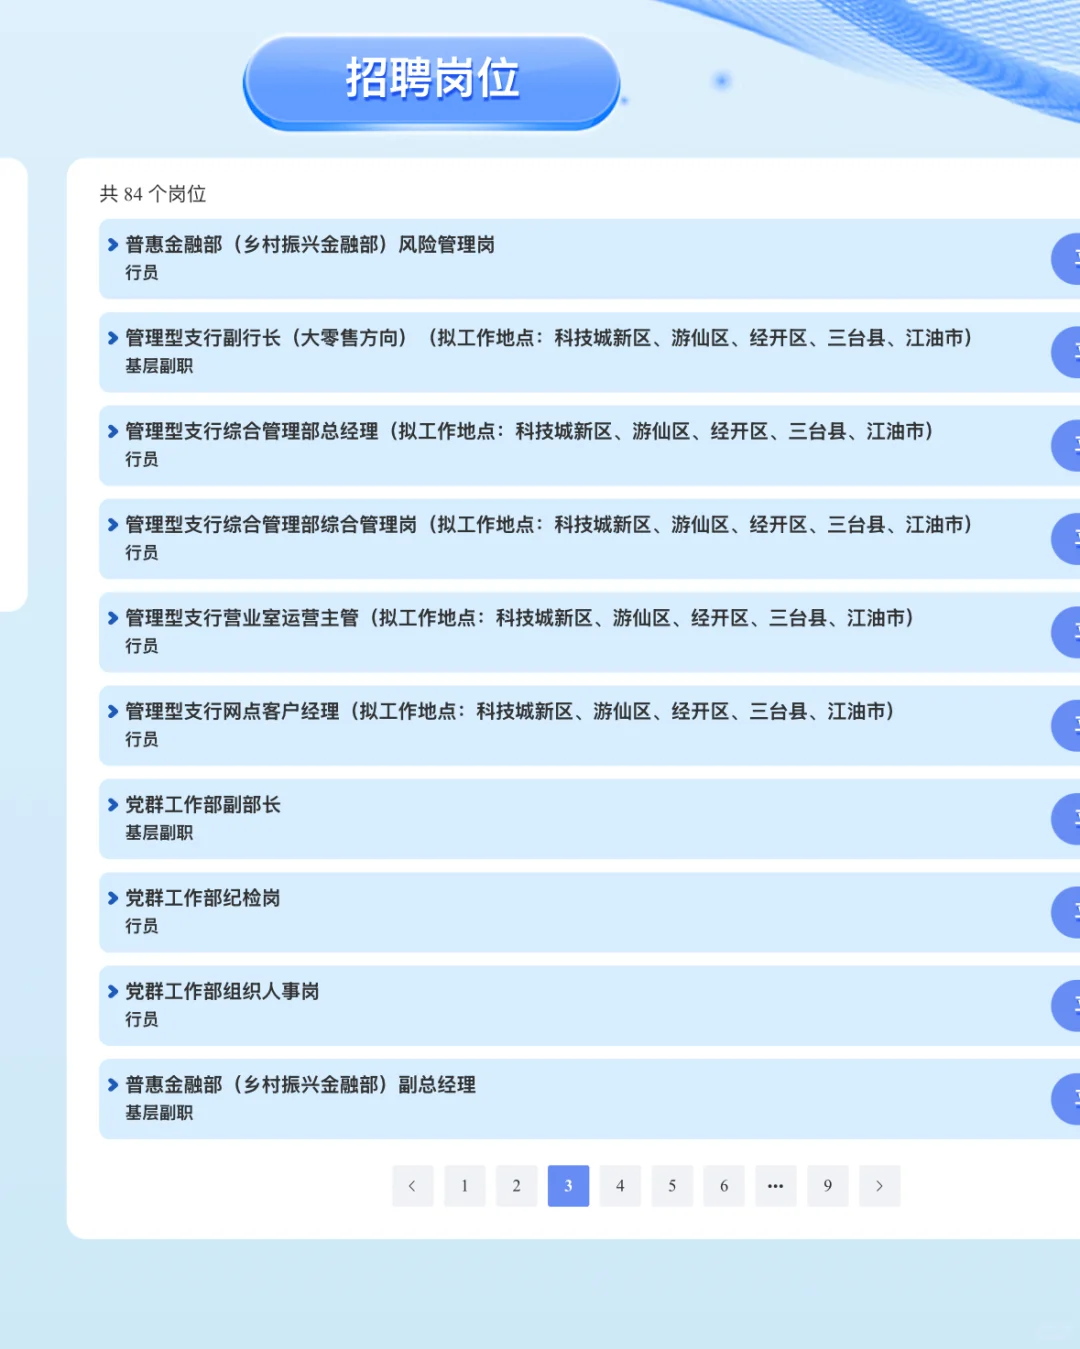Open 党群工作部组织人事岗 title
The width and height of the screenshot is (1080, 1349).
(x=222, y=991)
